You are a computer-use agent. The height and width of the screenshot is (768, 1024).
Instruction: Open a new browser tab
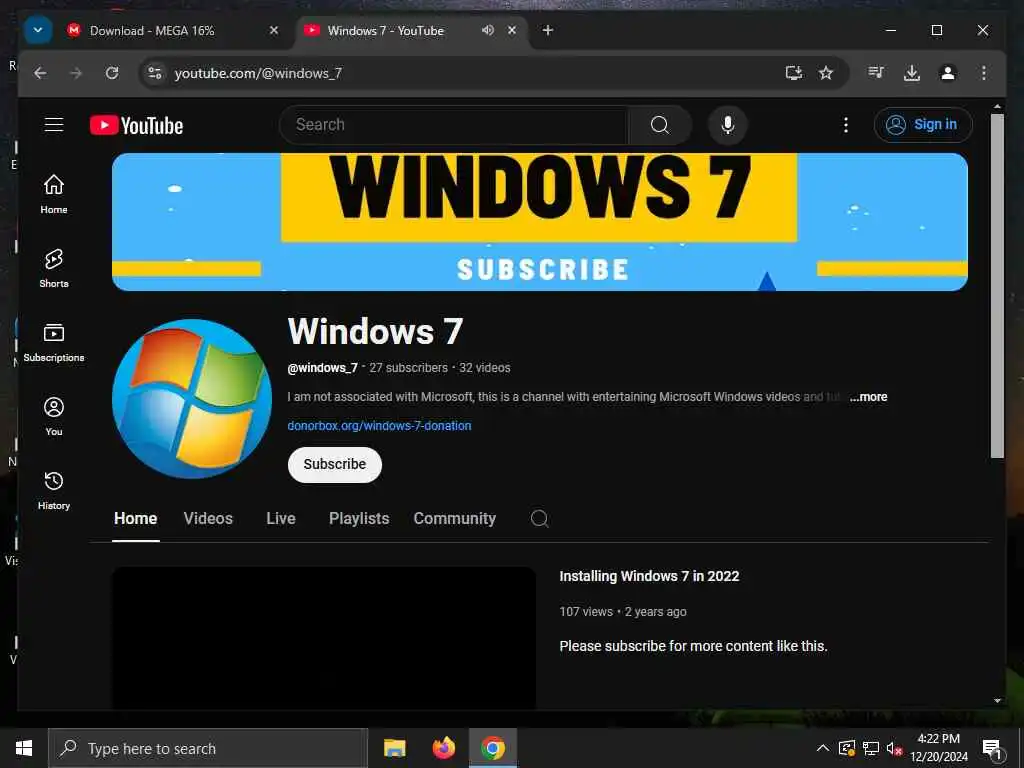(x=548, y=30)
